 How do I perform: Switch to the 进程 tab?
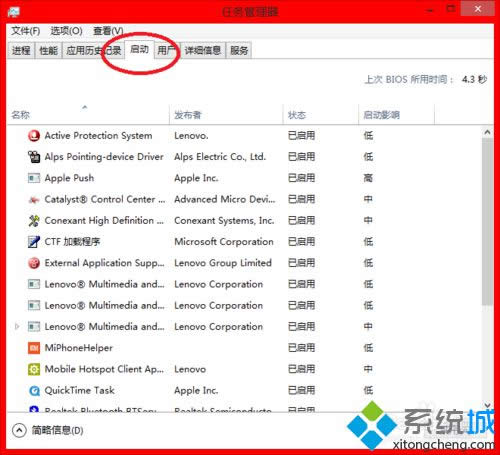point(21,51)
